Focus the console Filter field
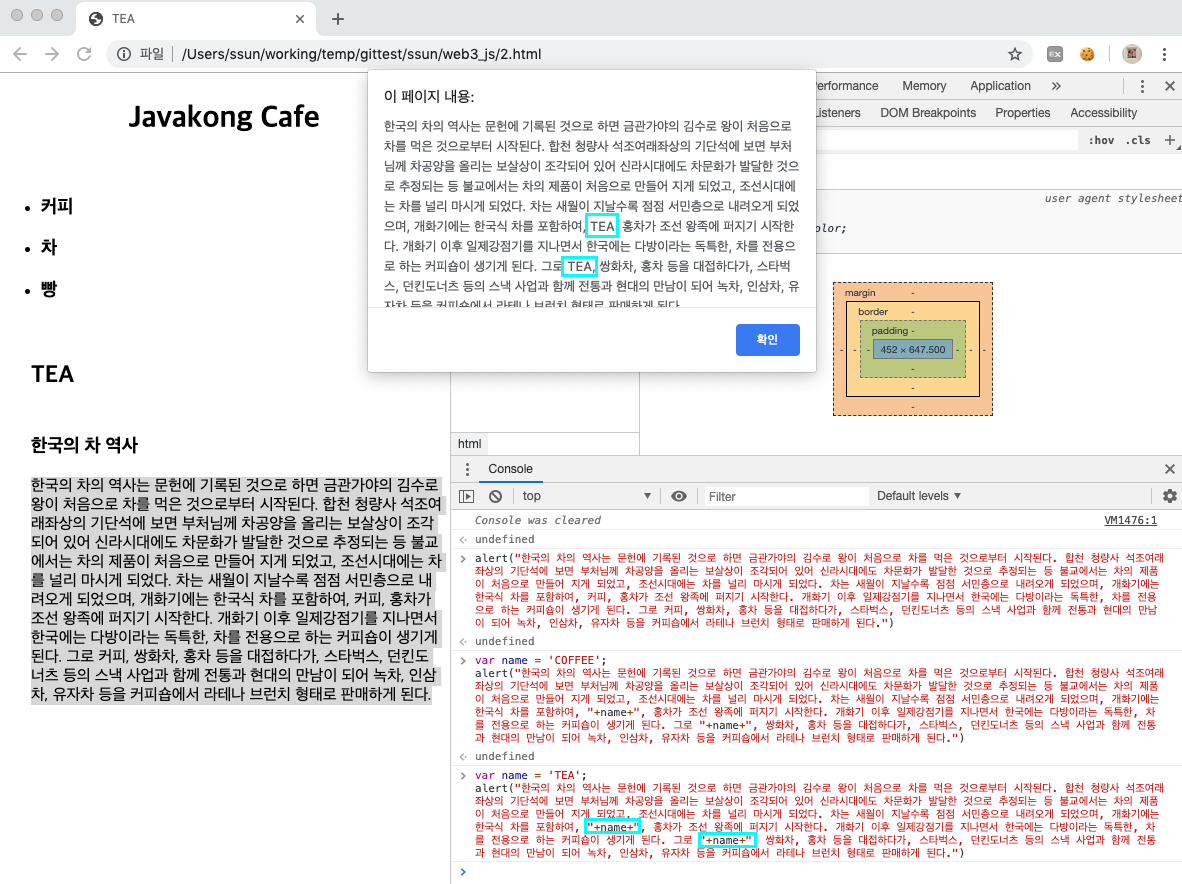 click(784, 496)
